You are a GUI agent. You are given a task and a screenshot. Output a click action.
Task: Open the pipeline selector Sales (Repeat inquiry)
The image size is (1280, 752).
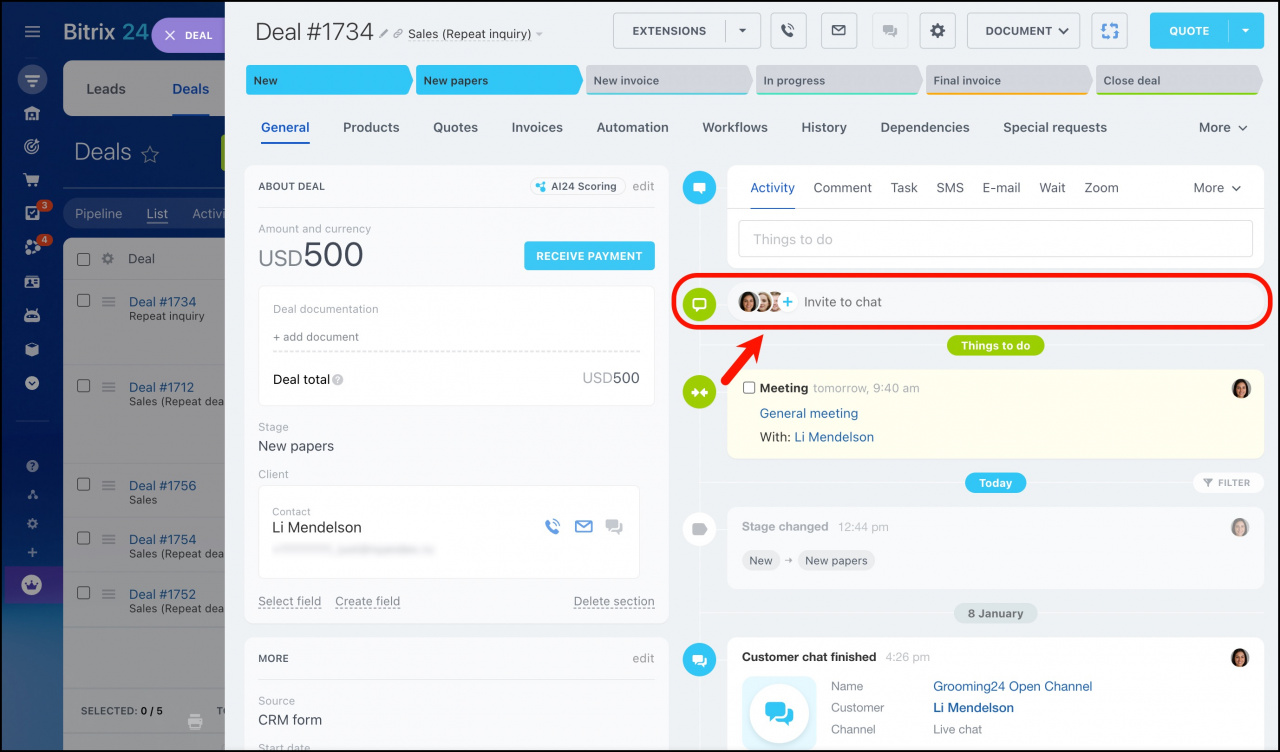click(x=475, y=34)
